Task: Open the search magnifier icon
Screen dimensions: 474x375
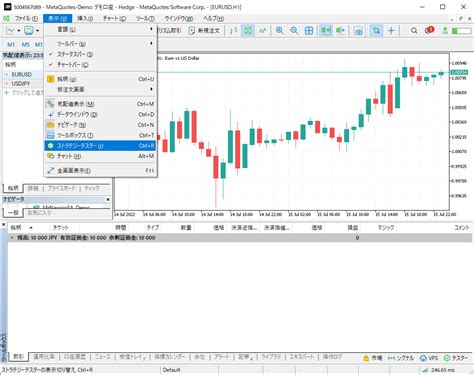Action: pyautogui.click(x=414, y=31)
